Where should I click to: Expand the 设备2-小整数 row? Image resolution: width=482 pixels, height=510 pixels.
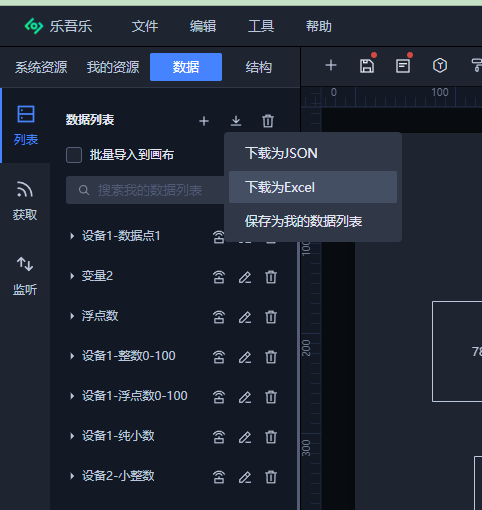(x=72, y=476)
